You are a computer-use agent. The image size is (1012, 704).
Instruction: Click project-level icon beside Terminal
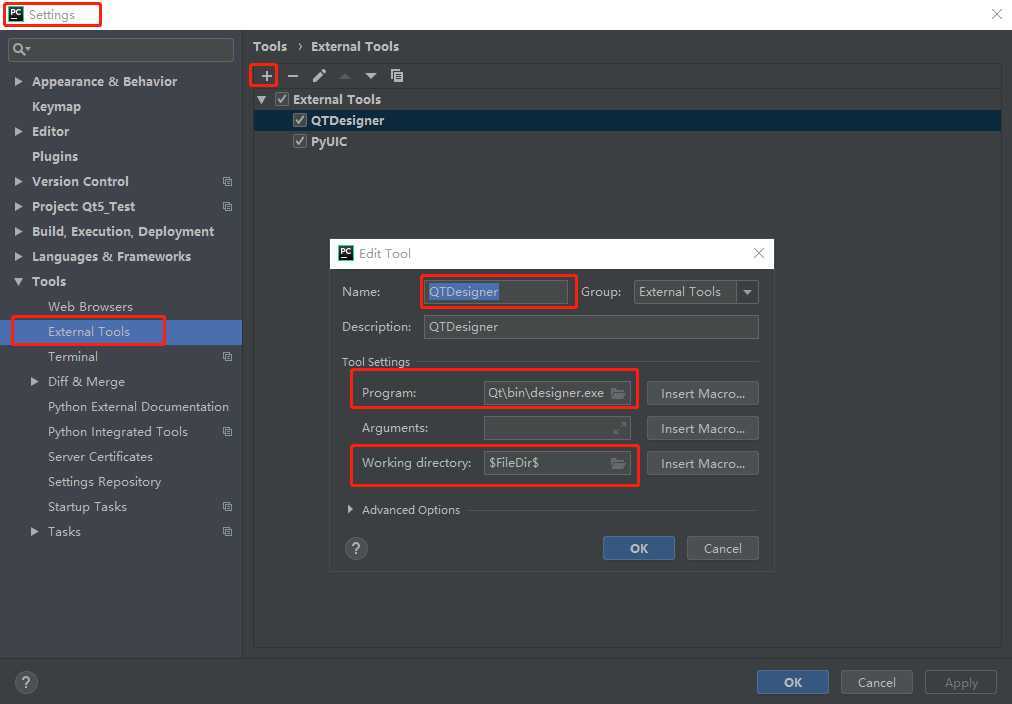tap(227, 356)
